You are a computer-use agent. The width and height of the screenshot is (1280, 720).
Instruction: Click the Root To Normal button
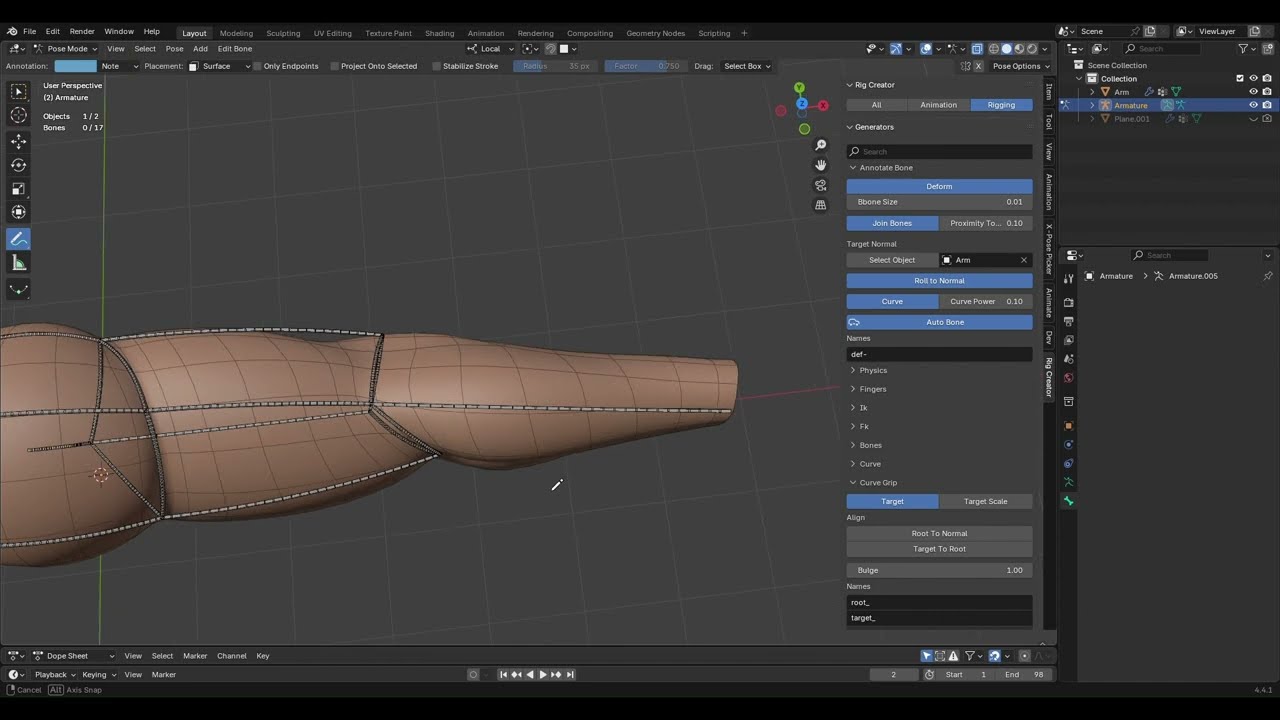[939, 533]
